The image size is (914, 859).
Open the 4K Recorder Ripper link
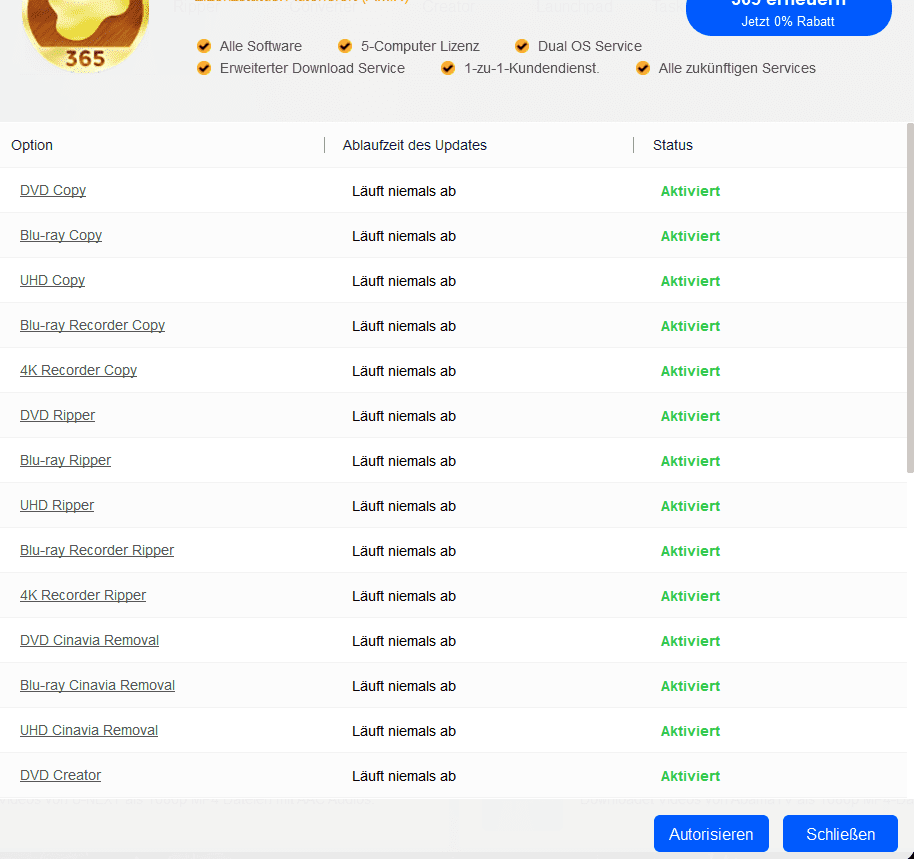pos(83,595)
